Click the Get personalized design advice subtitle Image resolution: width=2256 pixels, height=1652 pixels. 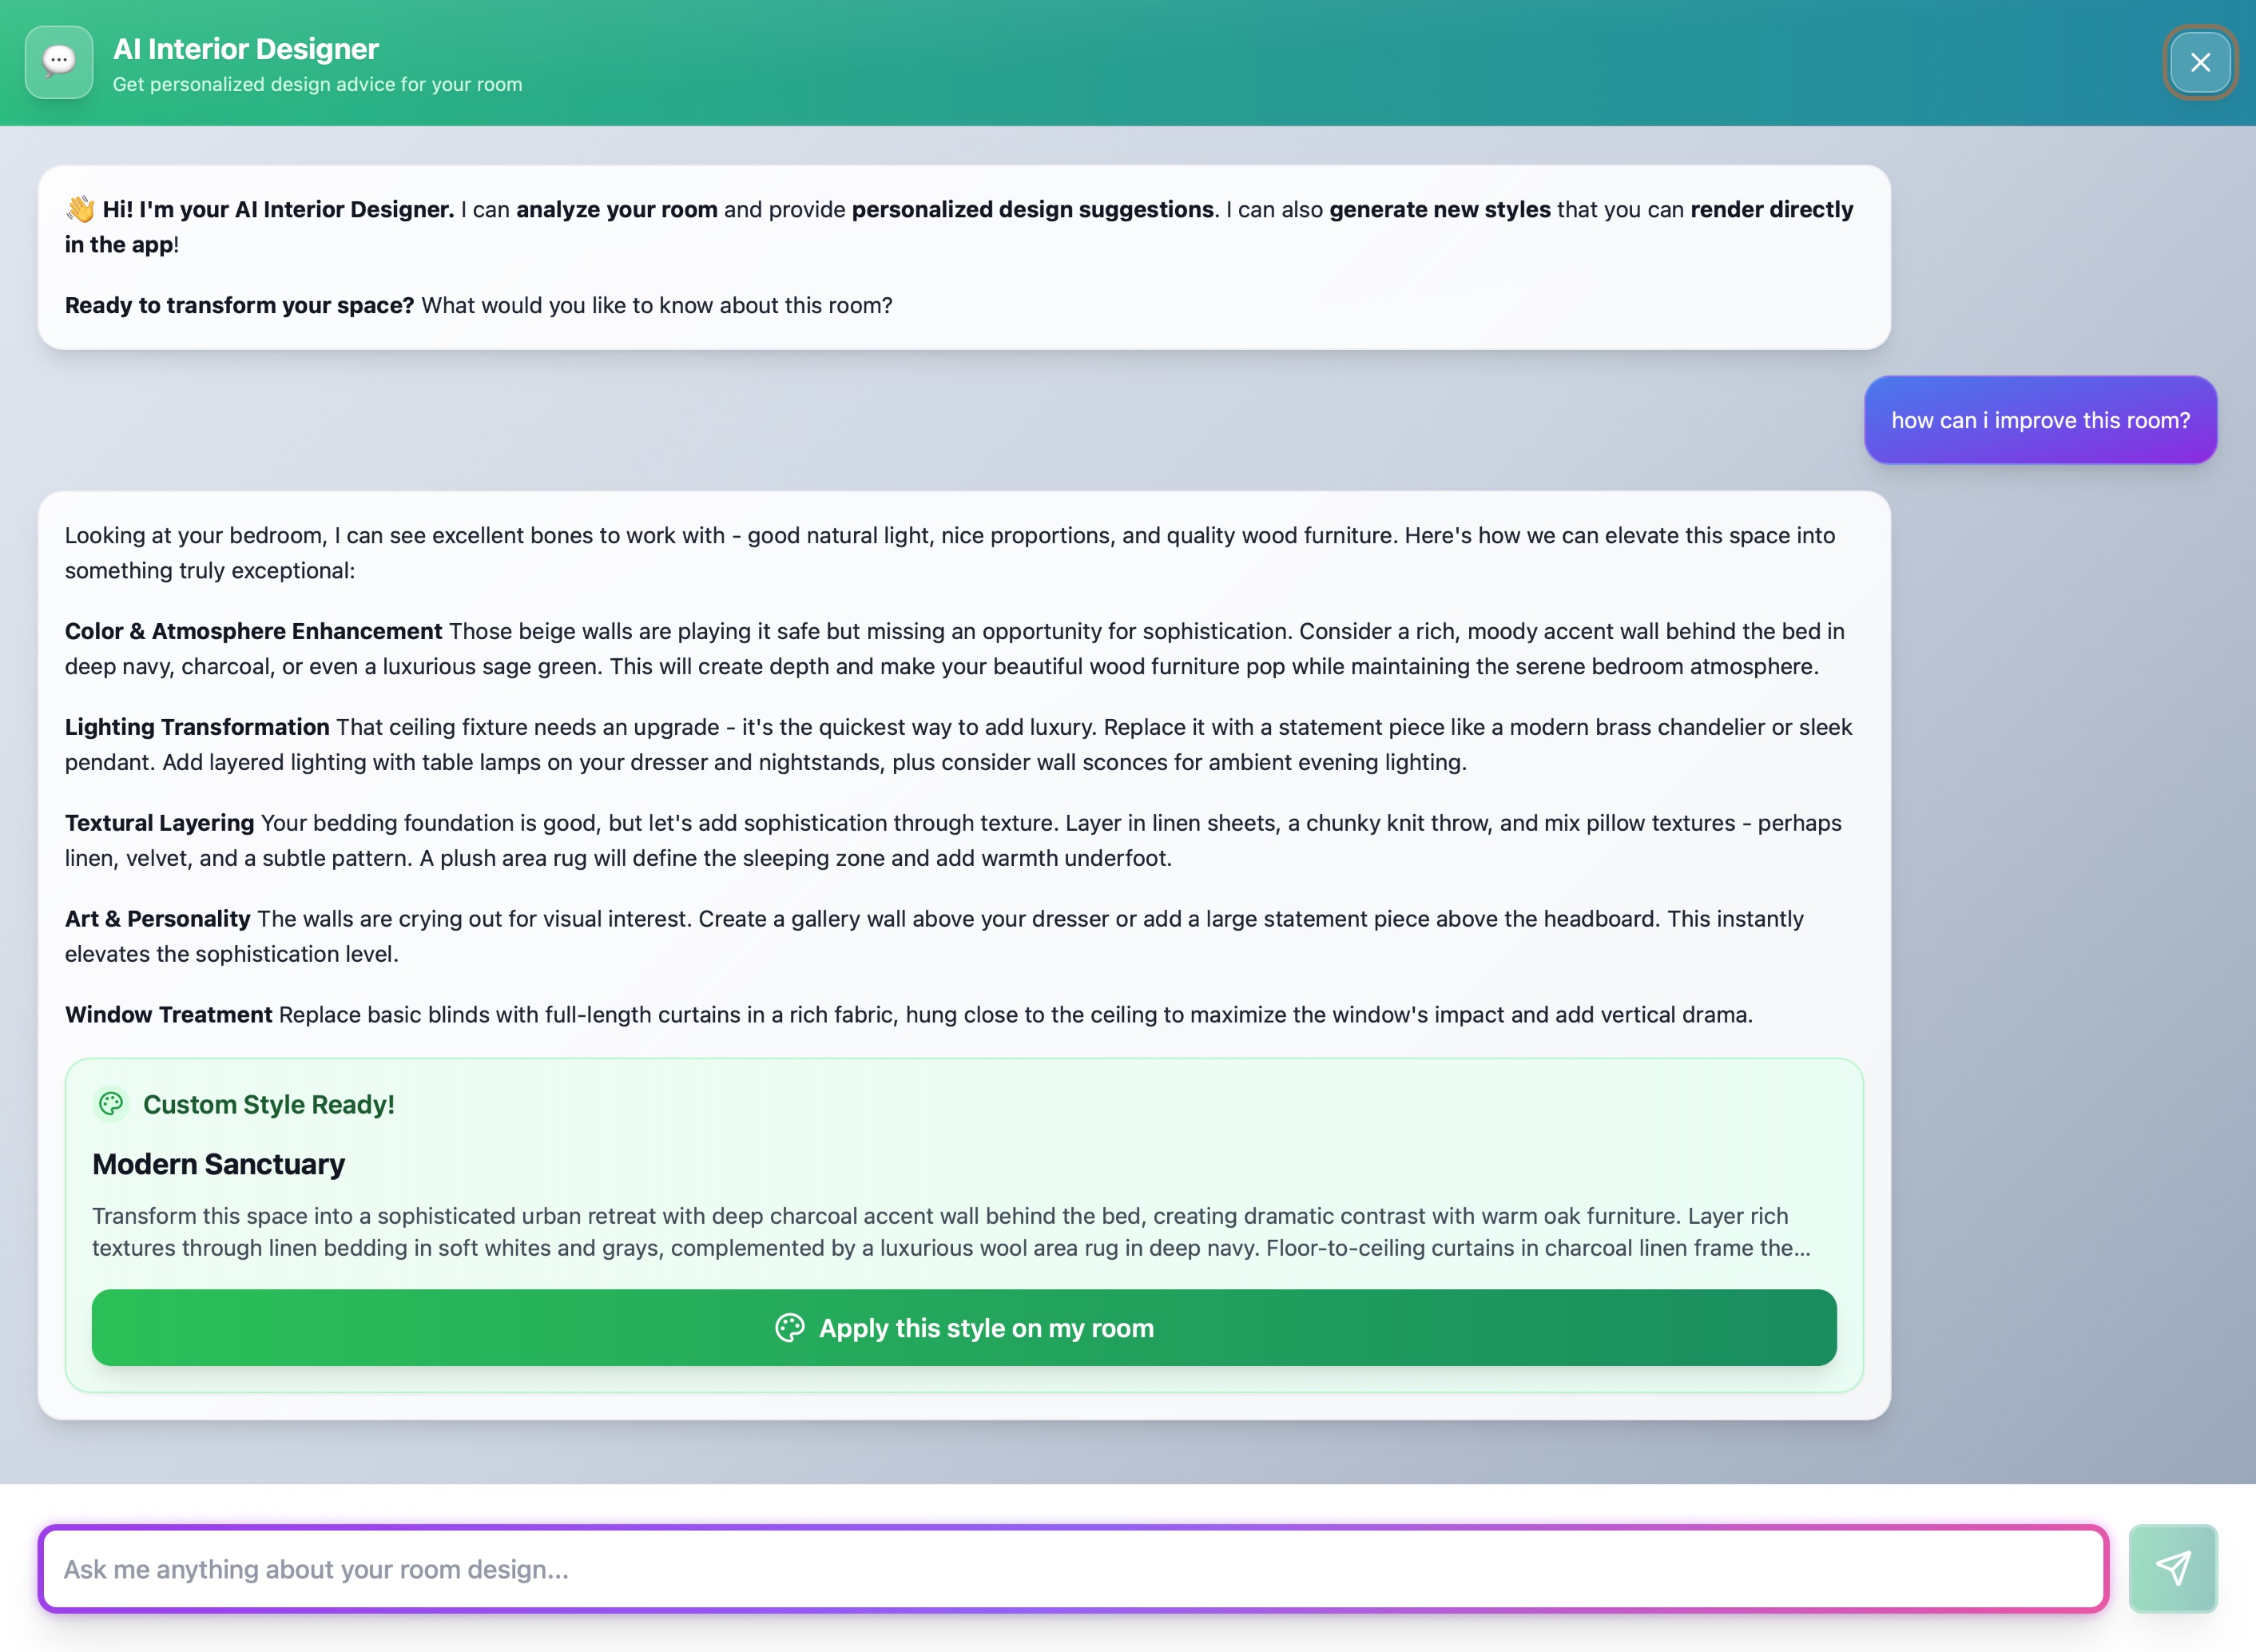(317, 85)
